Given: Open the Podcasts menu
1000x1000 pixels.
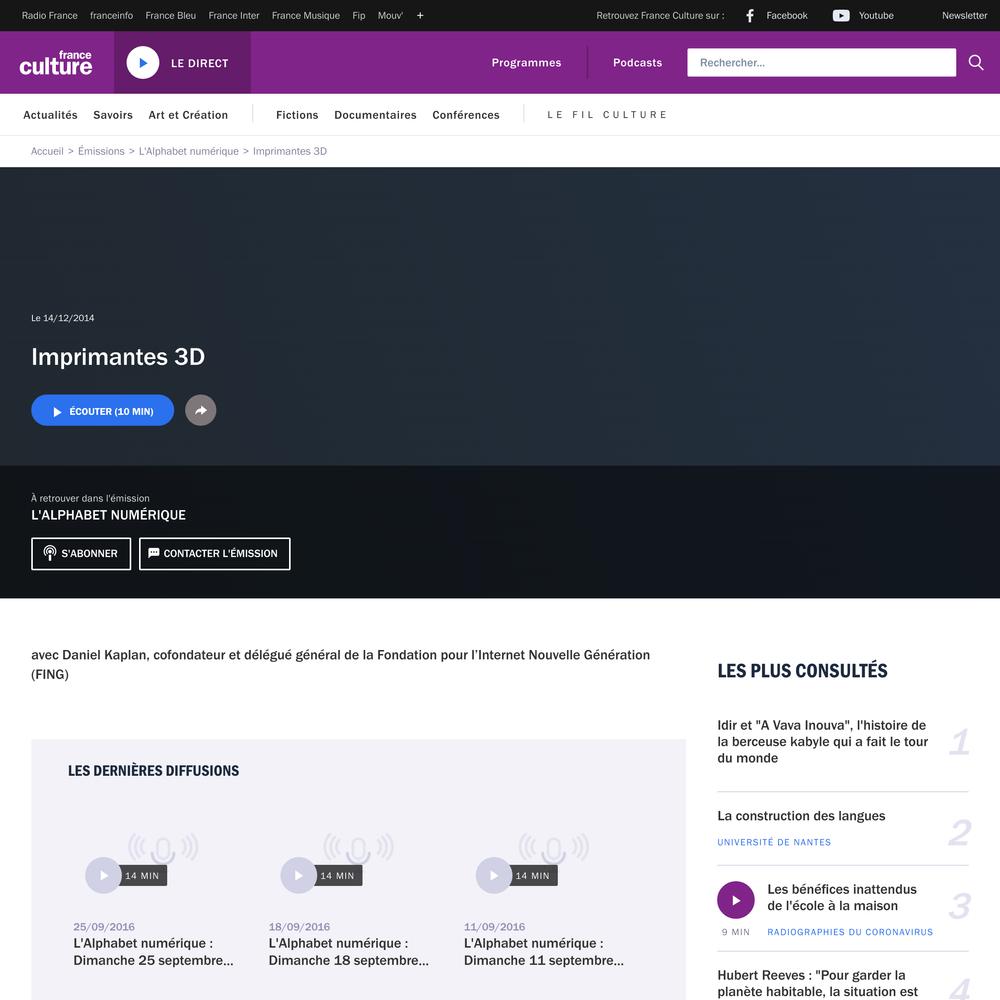Looking at the screenshot, I should (637, 62).
